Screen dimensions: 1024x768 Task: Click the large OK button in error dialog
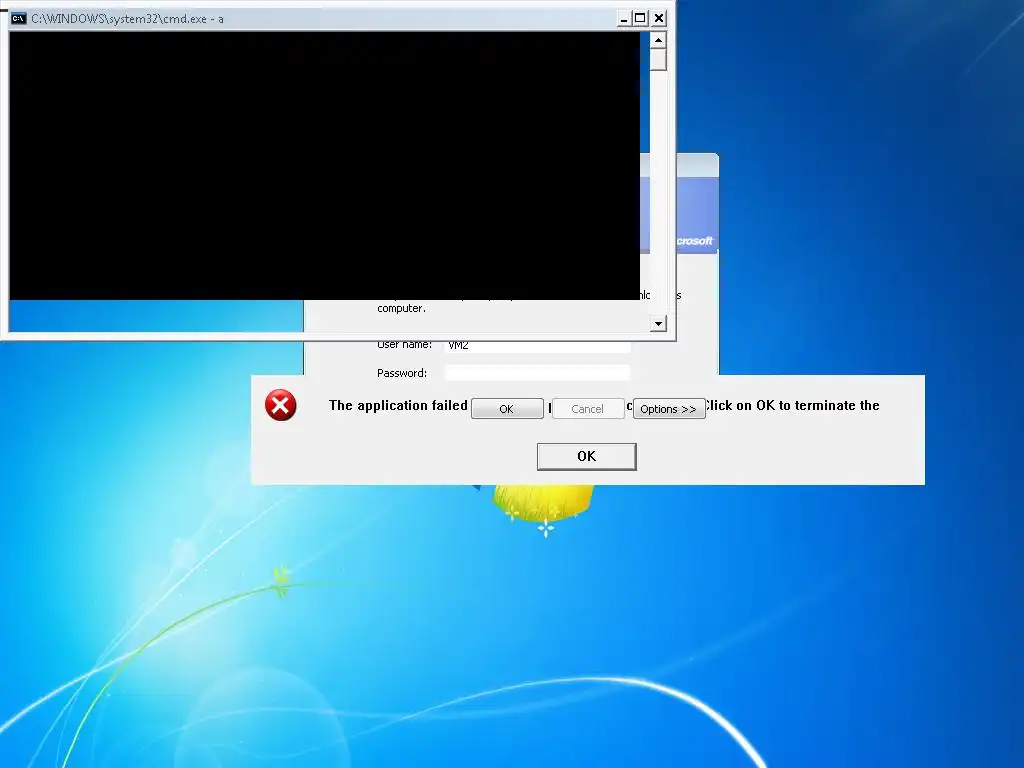[x=586, y=456]
